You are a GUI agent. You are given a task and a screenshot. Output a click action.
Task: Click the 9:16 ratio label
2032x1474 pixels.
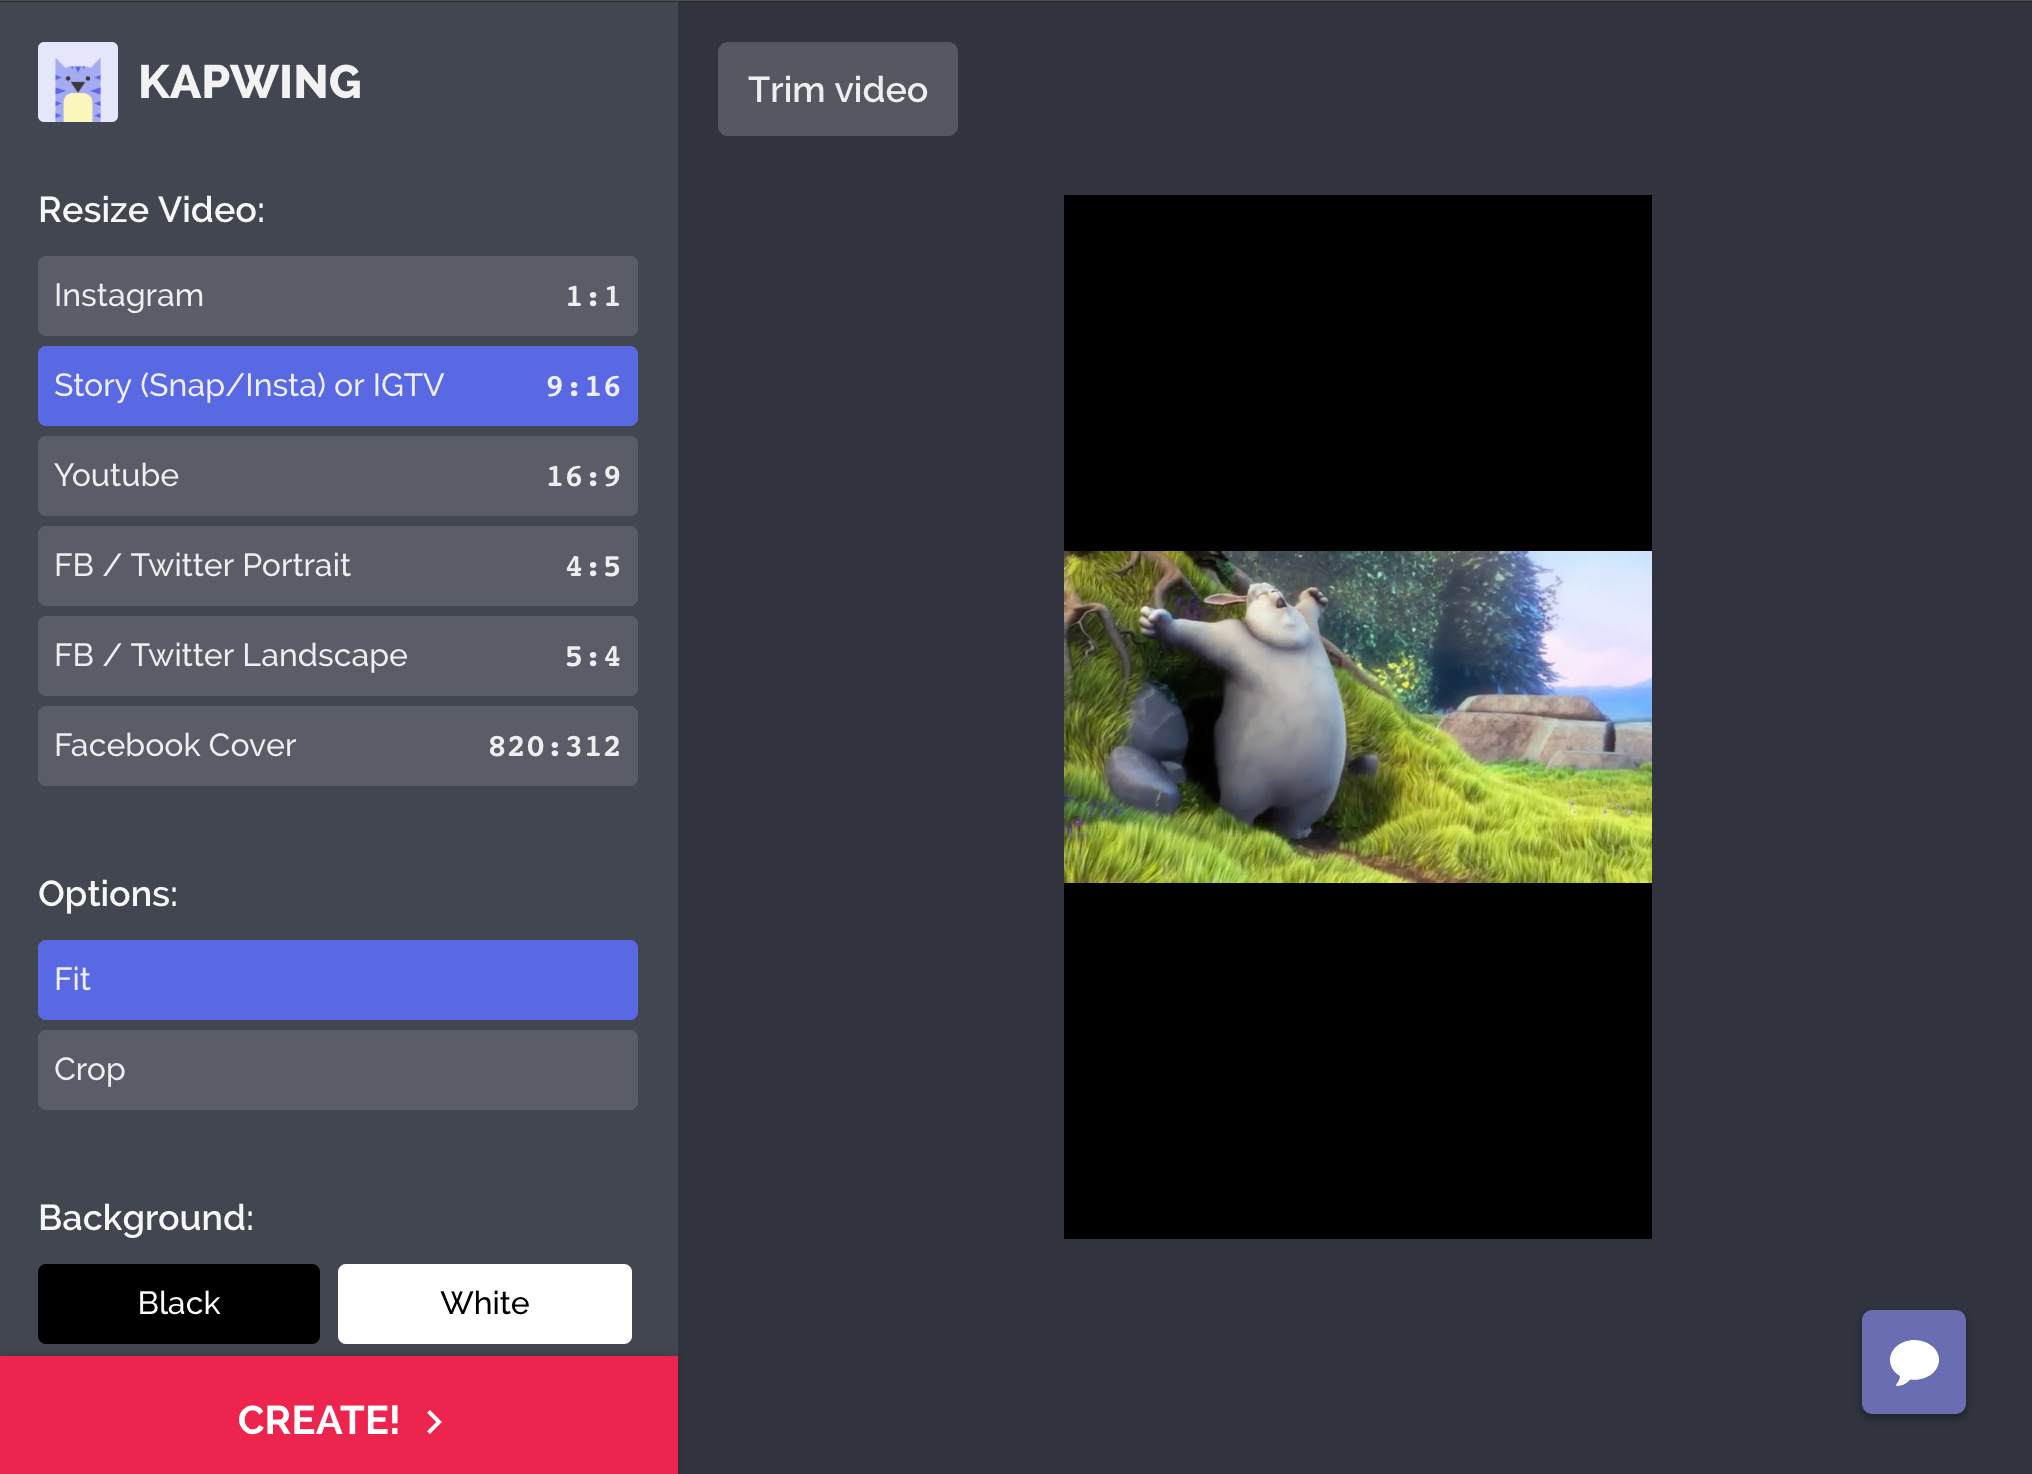pyautogui.click(x=583, y=387)
